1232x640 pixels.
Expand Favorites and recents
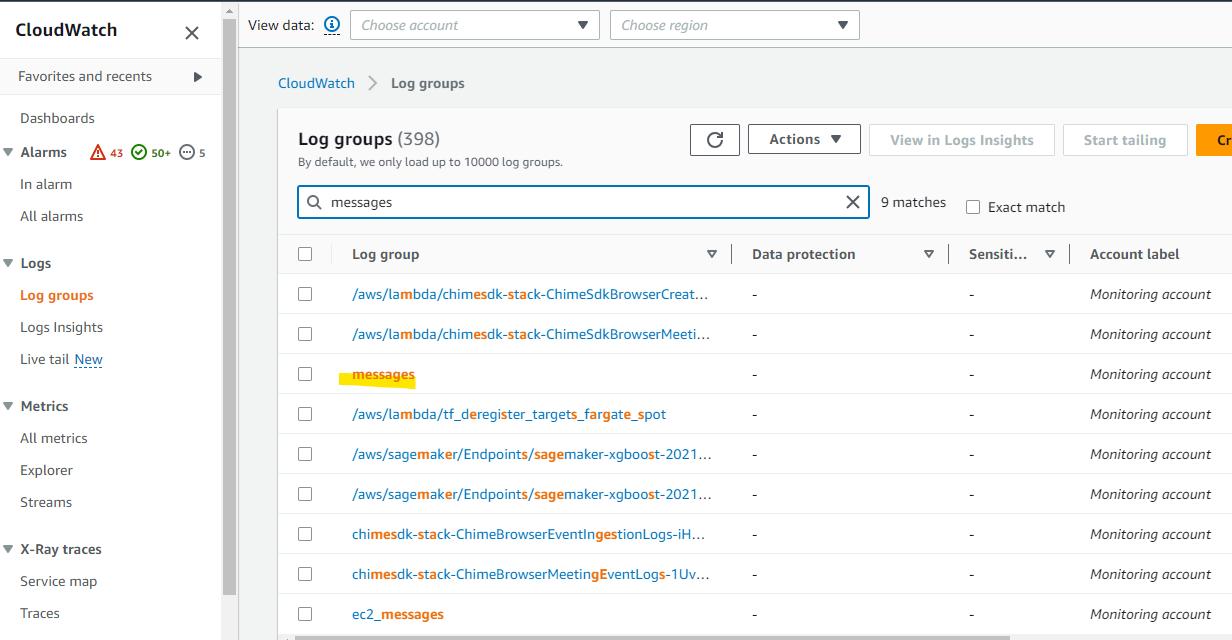[x=110, y=76]
